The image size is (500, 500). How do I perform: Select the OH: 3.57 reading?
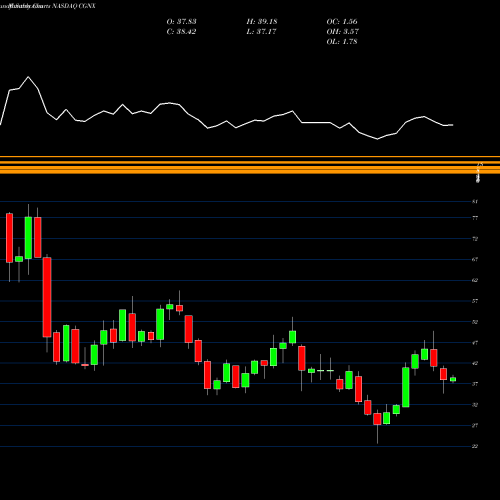click(x=342, y=32)
